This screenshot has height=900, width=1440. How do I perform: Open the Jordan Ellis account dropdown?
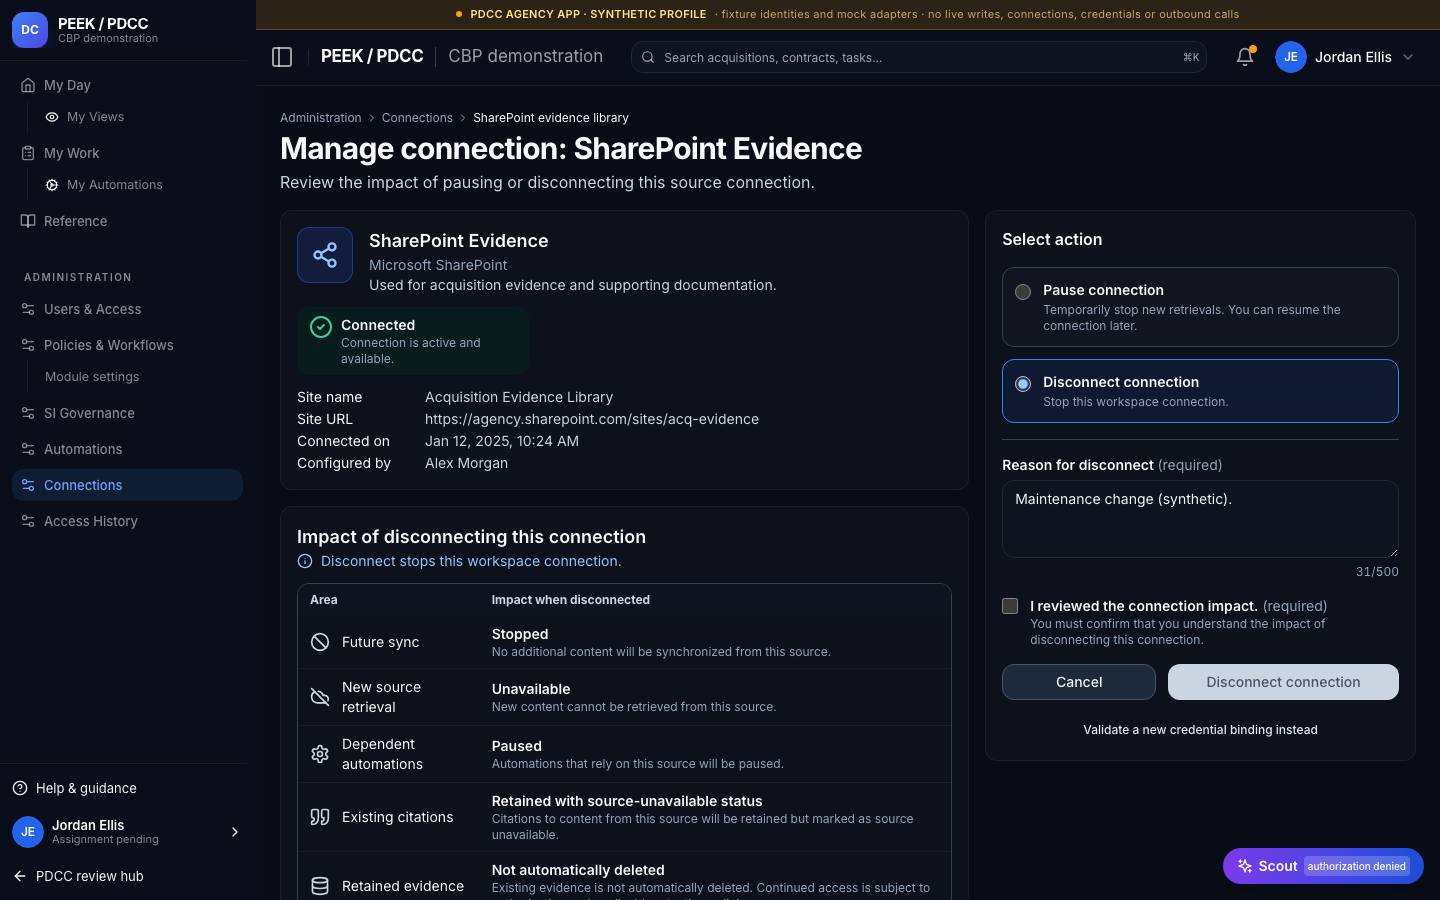[x=1346, y=57]
